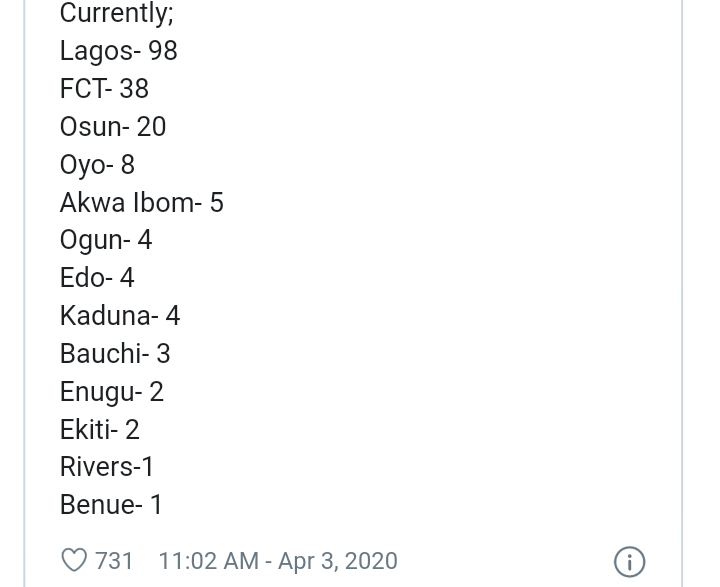The height and width of the screenshot is (587, 720).
Task: Click the 'Enugu- 2' entry
Action: [x=111, y=392]
